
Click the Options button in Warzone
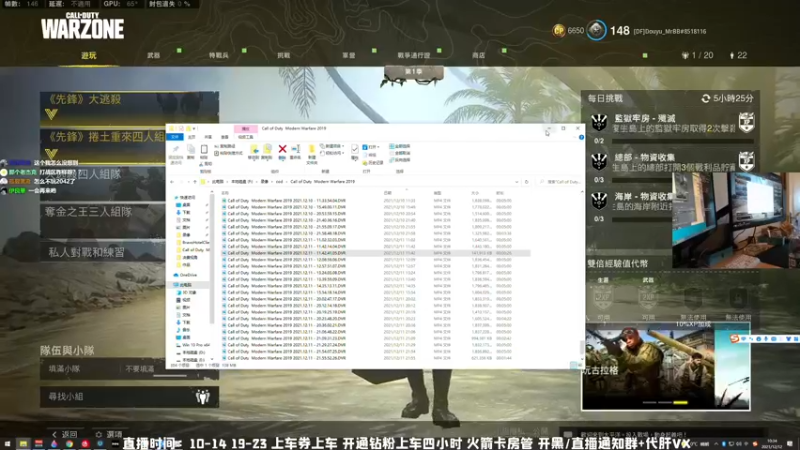coord(109,434)
